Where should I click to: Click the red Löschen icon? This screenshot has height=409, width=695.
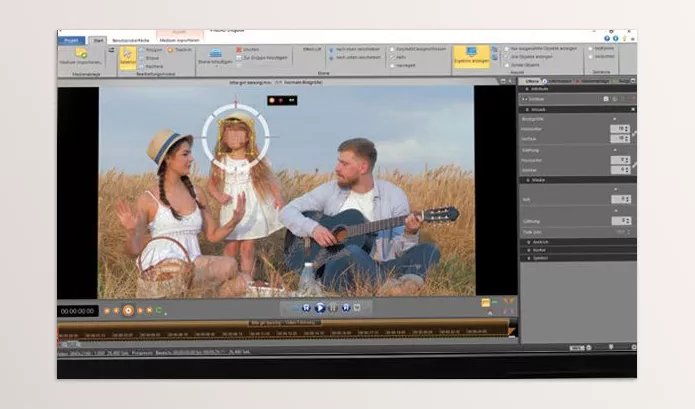pyautogui.click(x=239, y=50)
